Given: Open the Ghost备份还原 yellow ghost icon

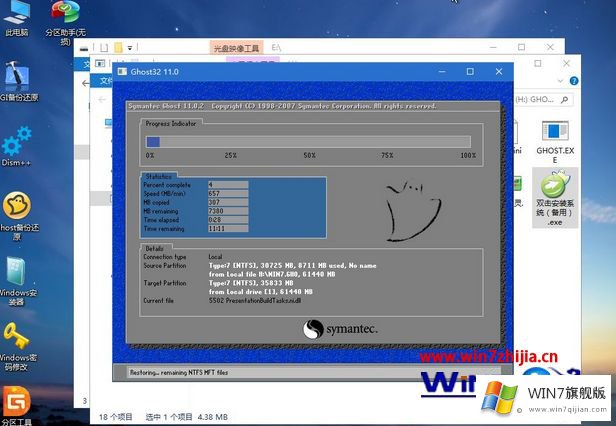Looking at the screenshot, I should click(x=18, y=215).
